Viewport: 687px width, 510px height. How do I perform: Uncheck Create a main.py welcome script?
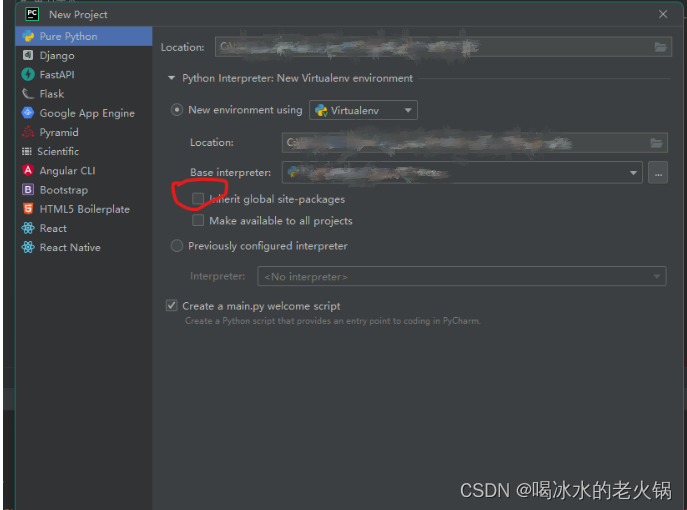[172, 305]
